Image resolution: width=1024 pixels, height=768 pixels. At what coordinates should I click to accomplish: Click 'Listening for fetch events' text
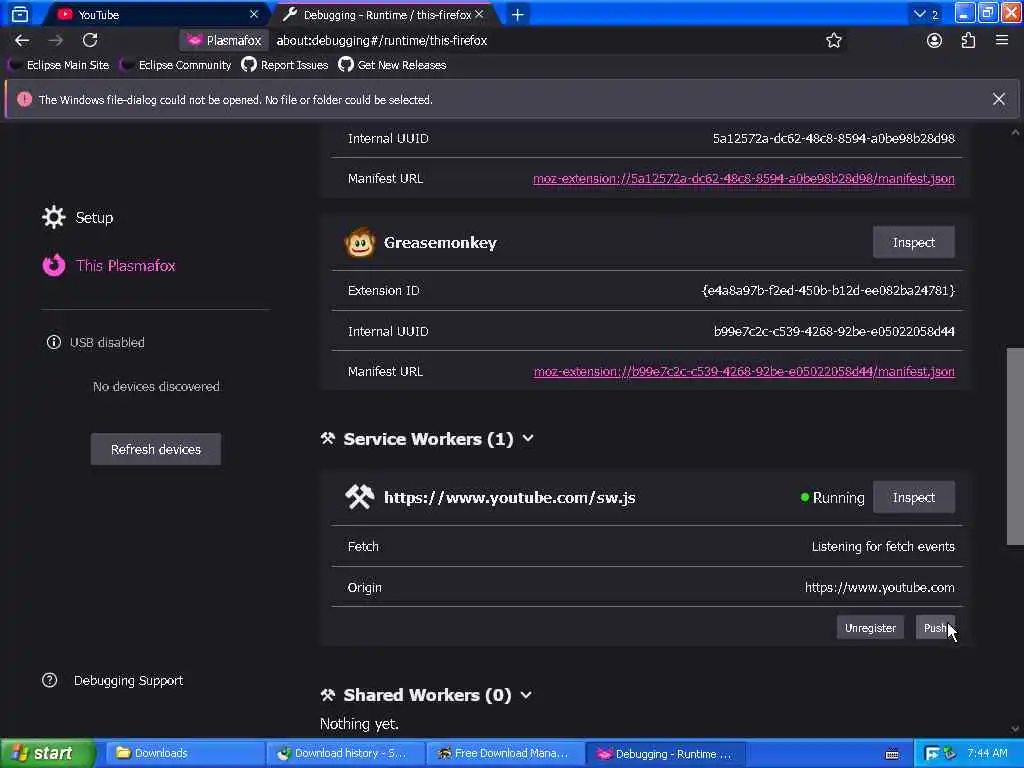(883, 547)
